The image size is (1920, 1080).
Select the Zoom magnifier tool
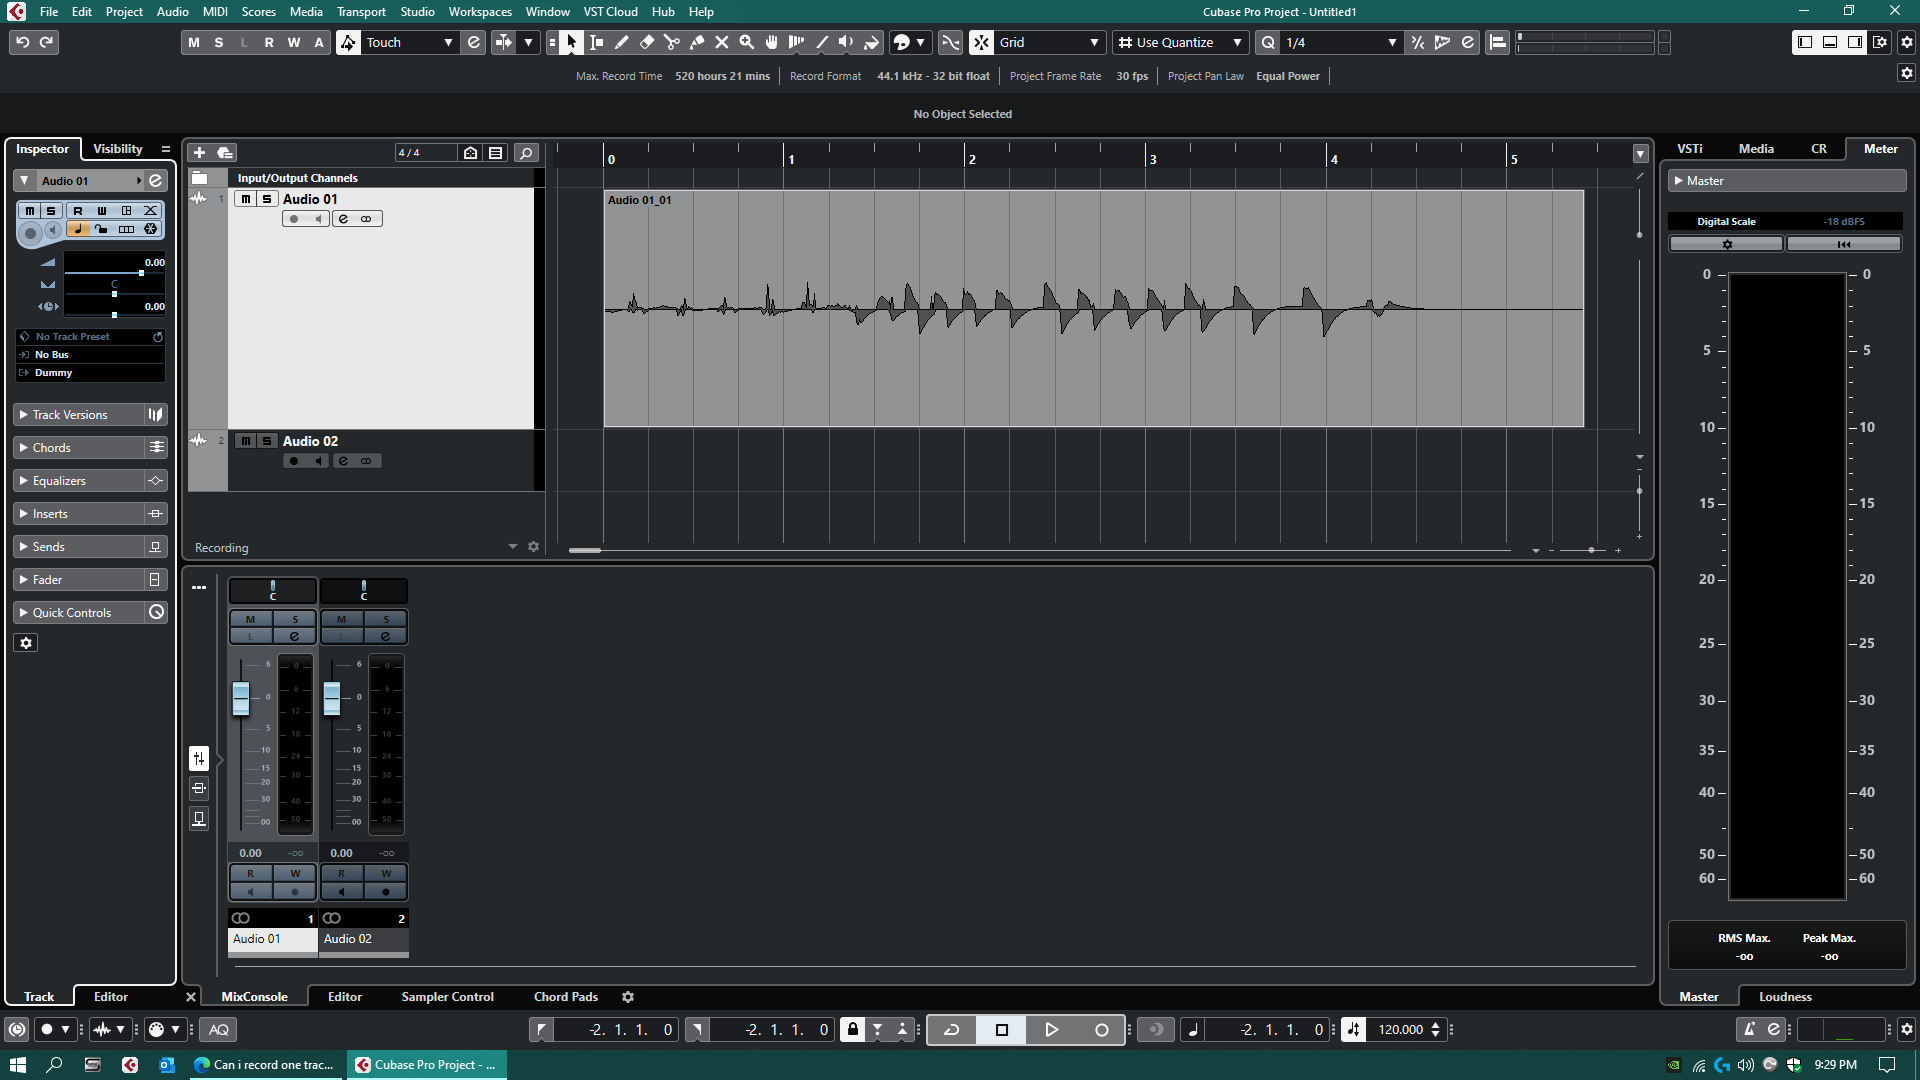[x=747, y=42]
